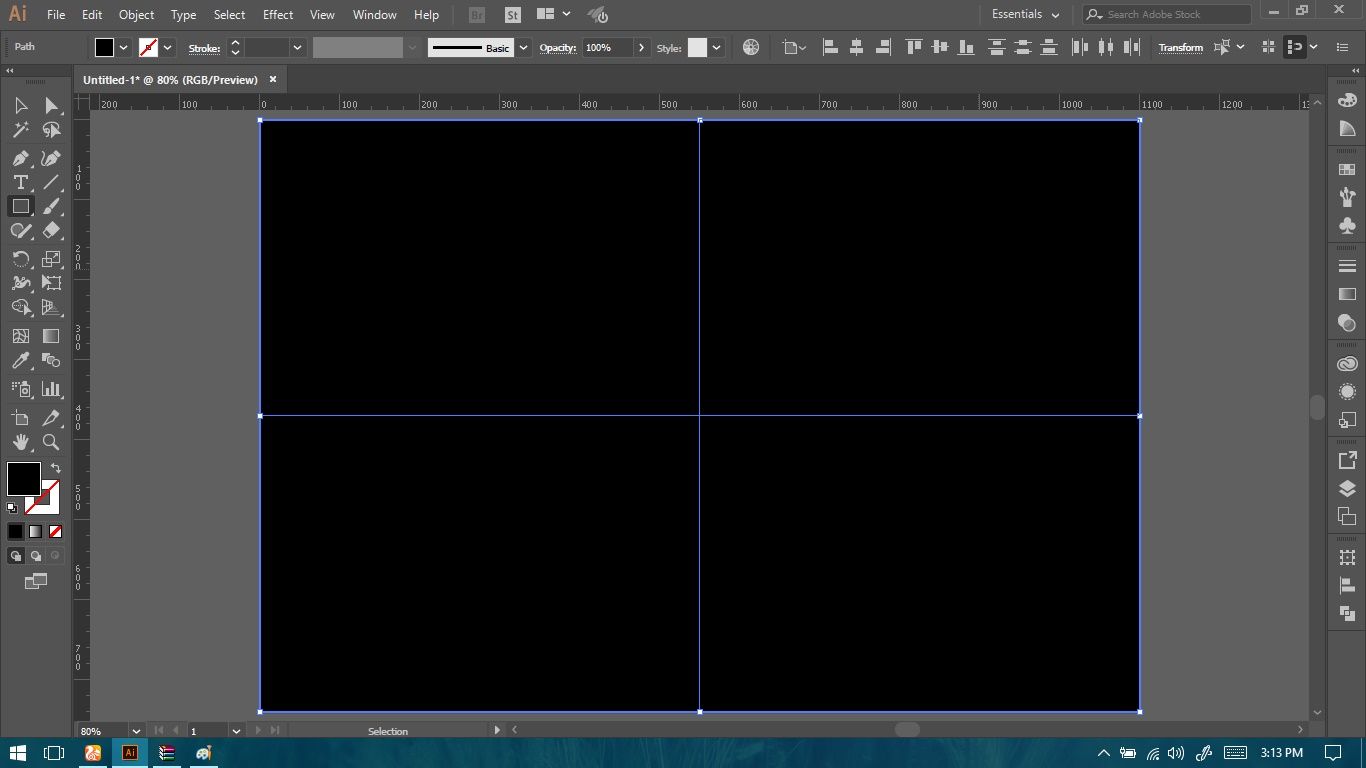Open the Type menu

click(x=183, y=15)
